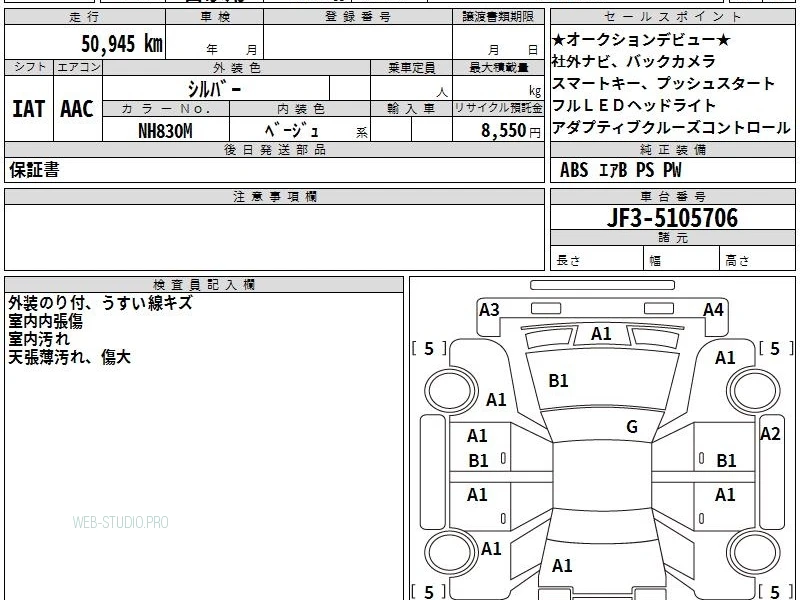This screenshot has width=800, height=600.
Task: Select the 社外ナビ、バックカメラ line
Action: click(634, 61)
